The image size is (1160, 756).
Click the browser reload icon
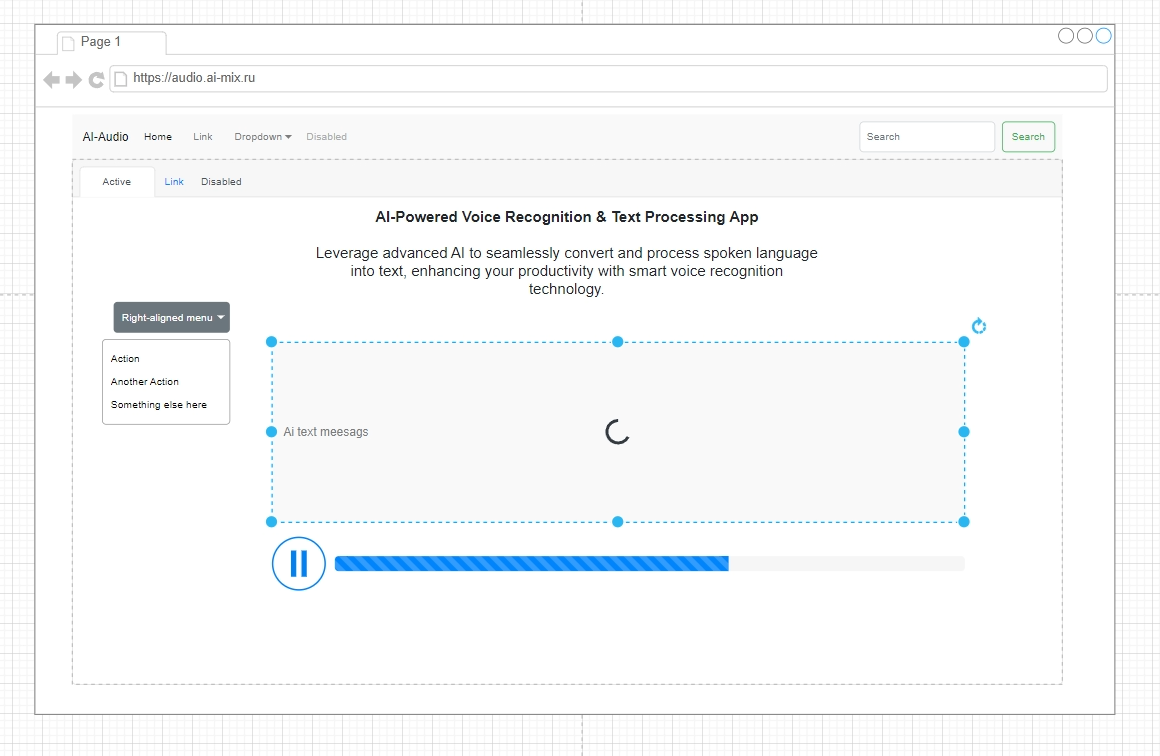96,79
